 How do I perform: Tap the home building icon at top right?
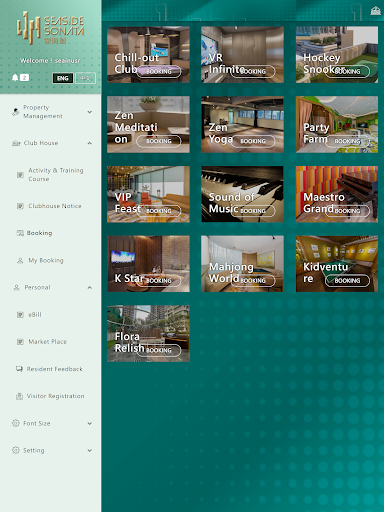375,11
